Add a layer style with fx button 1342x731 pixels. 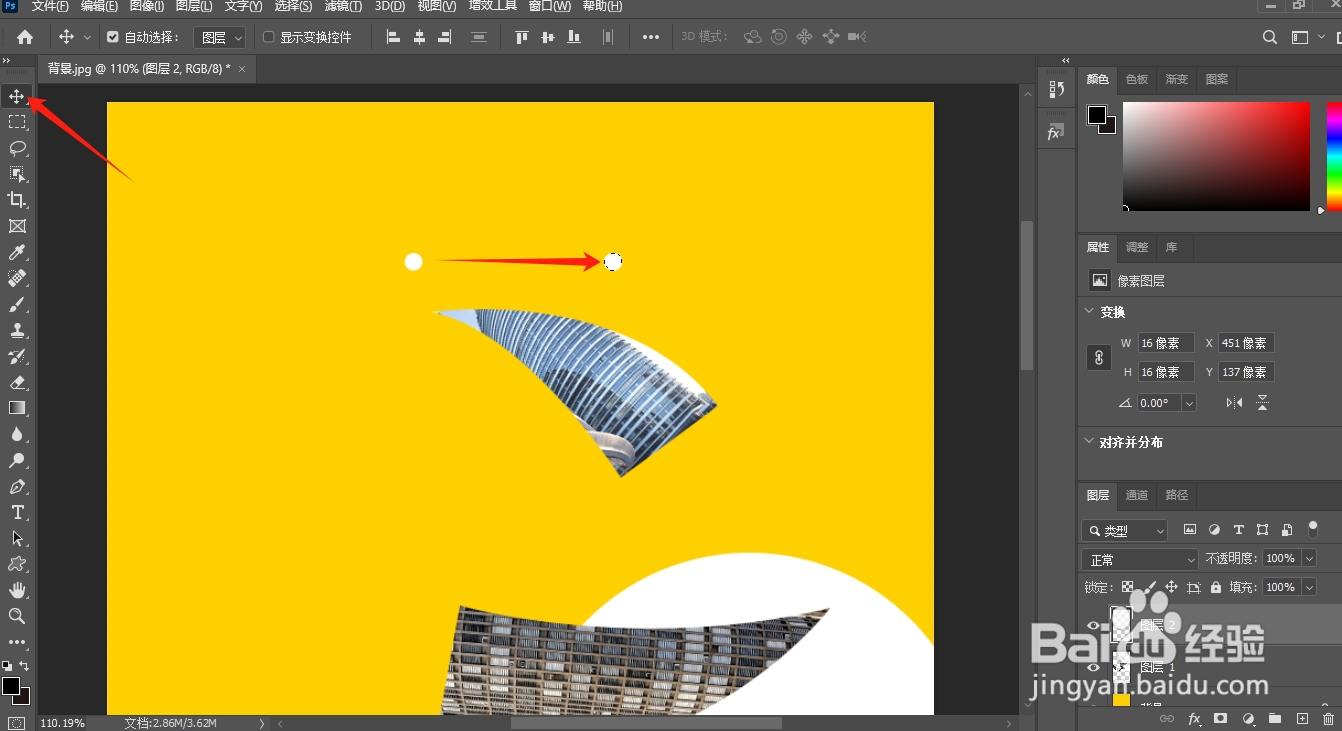pyautogui.click(x=1194, y=719)
